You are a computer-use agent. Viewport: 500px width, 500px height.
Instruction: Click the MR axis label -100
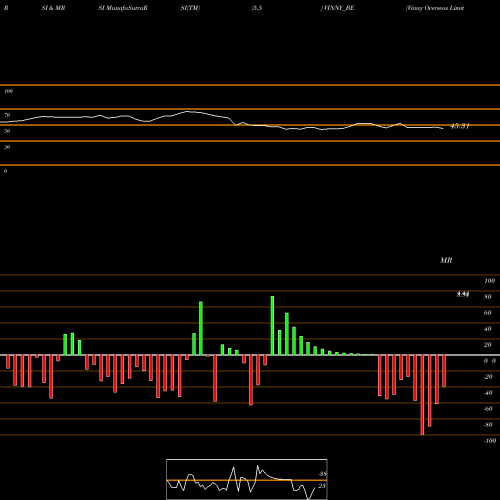(489, 441)
